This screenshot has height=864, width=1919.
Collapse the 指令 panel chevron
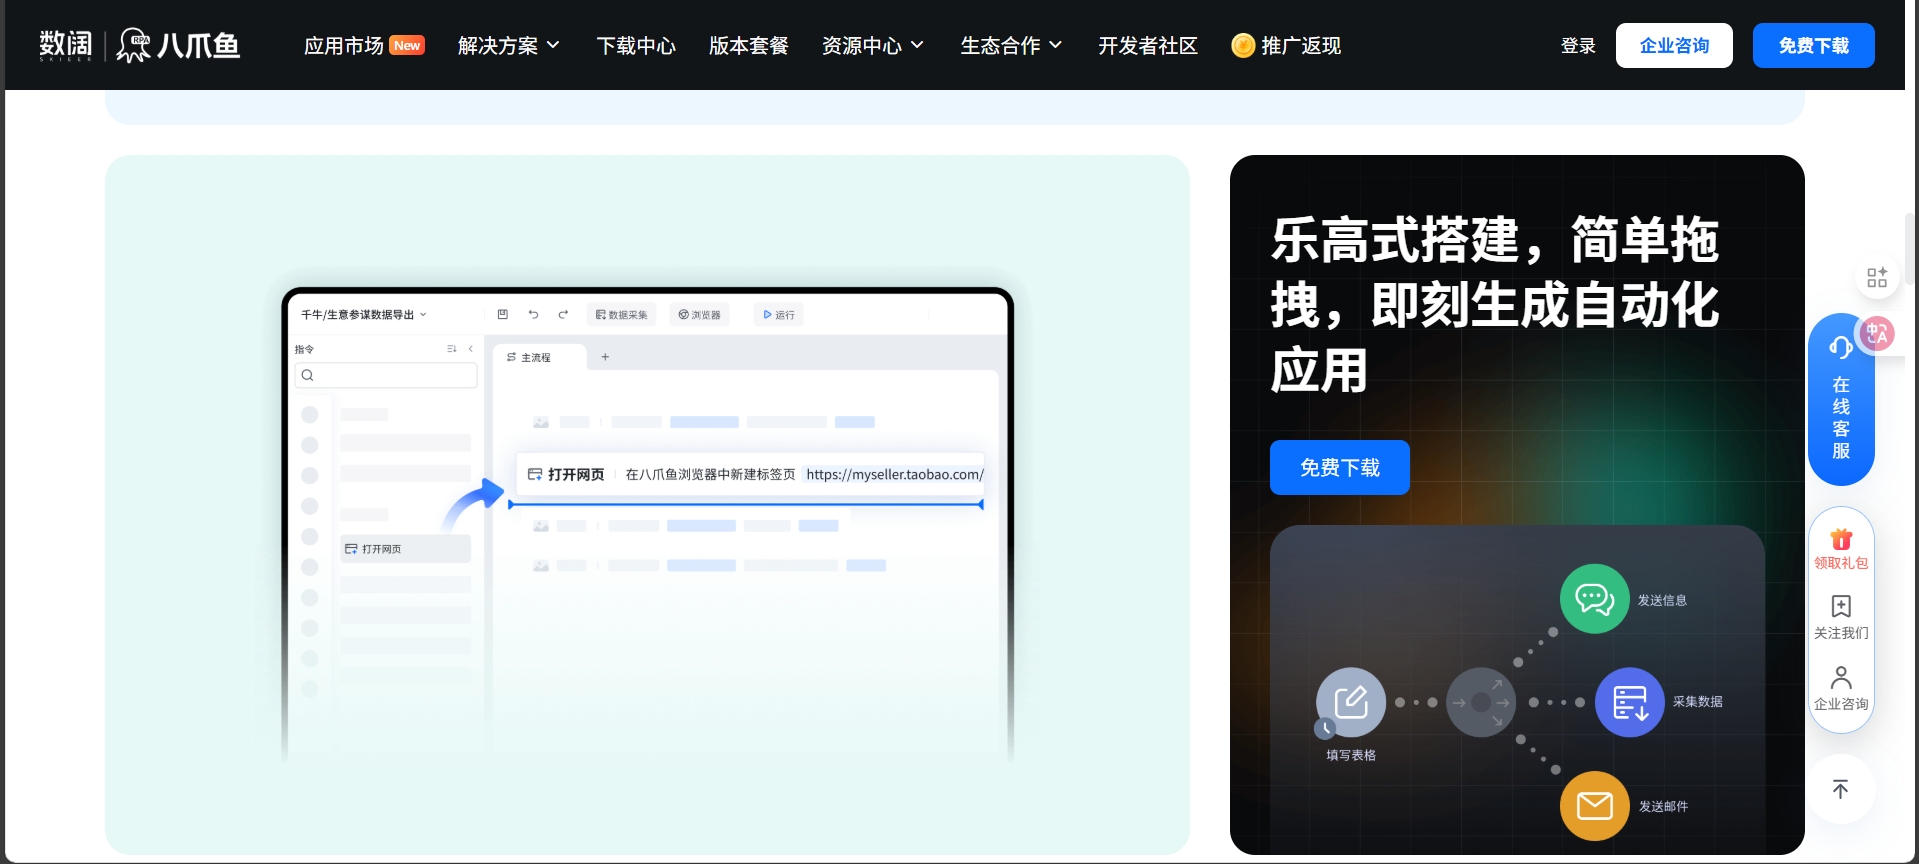471,349
